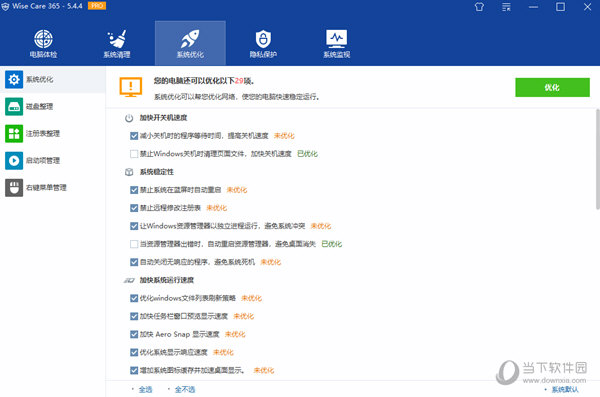Open the 隐私保护 shield section
The width and height of the screenshot is (600, 397).
pos(263,43)
